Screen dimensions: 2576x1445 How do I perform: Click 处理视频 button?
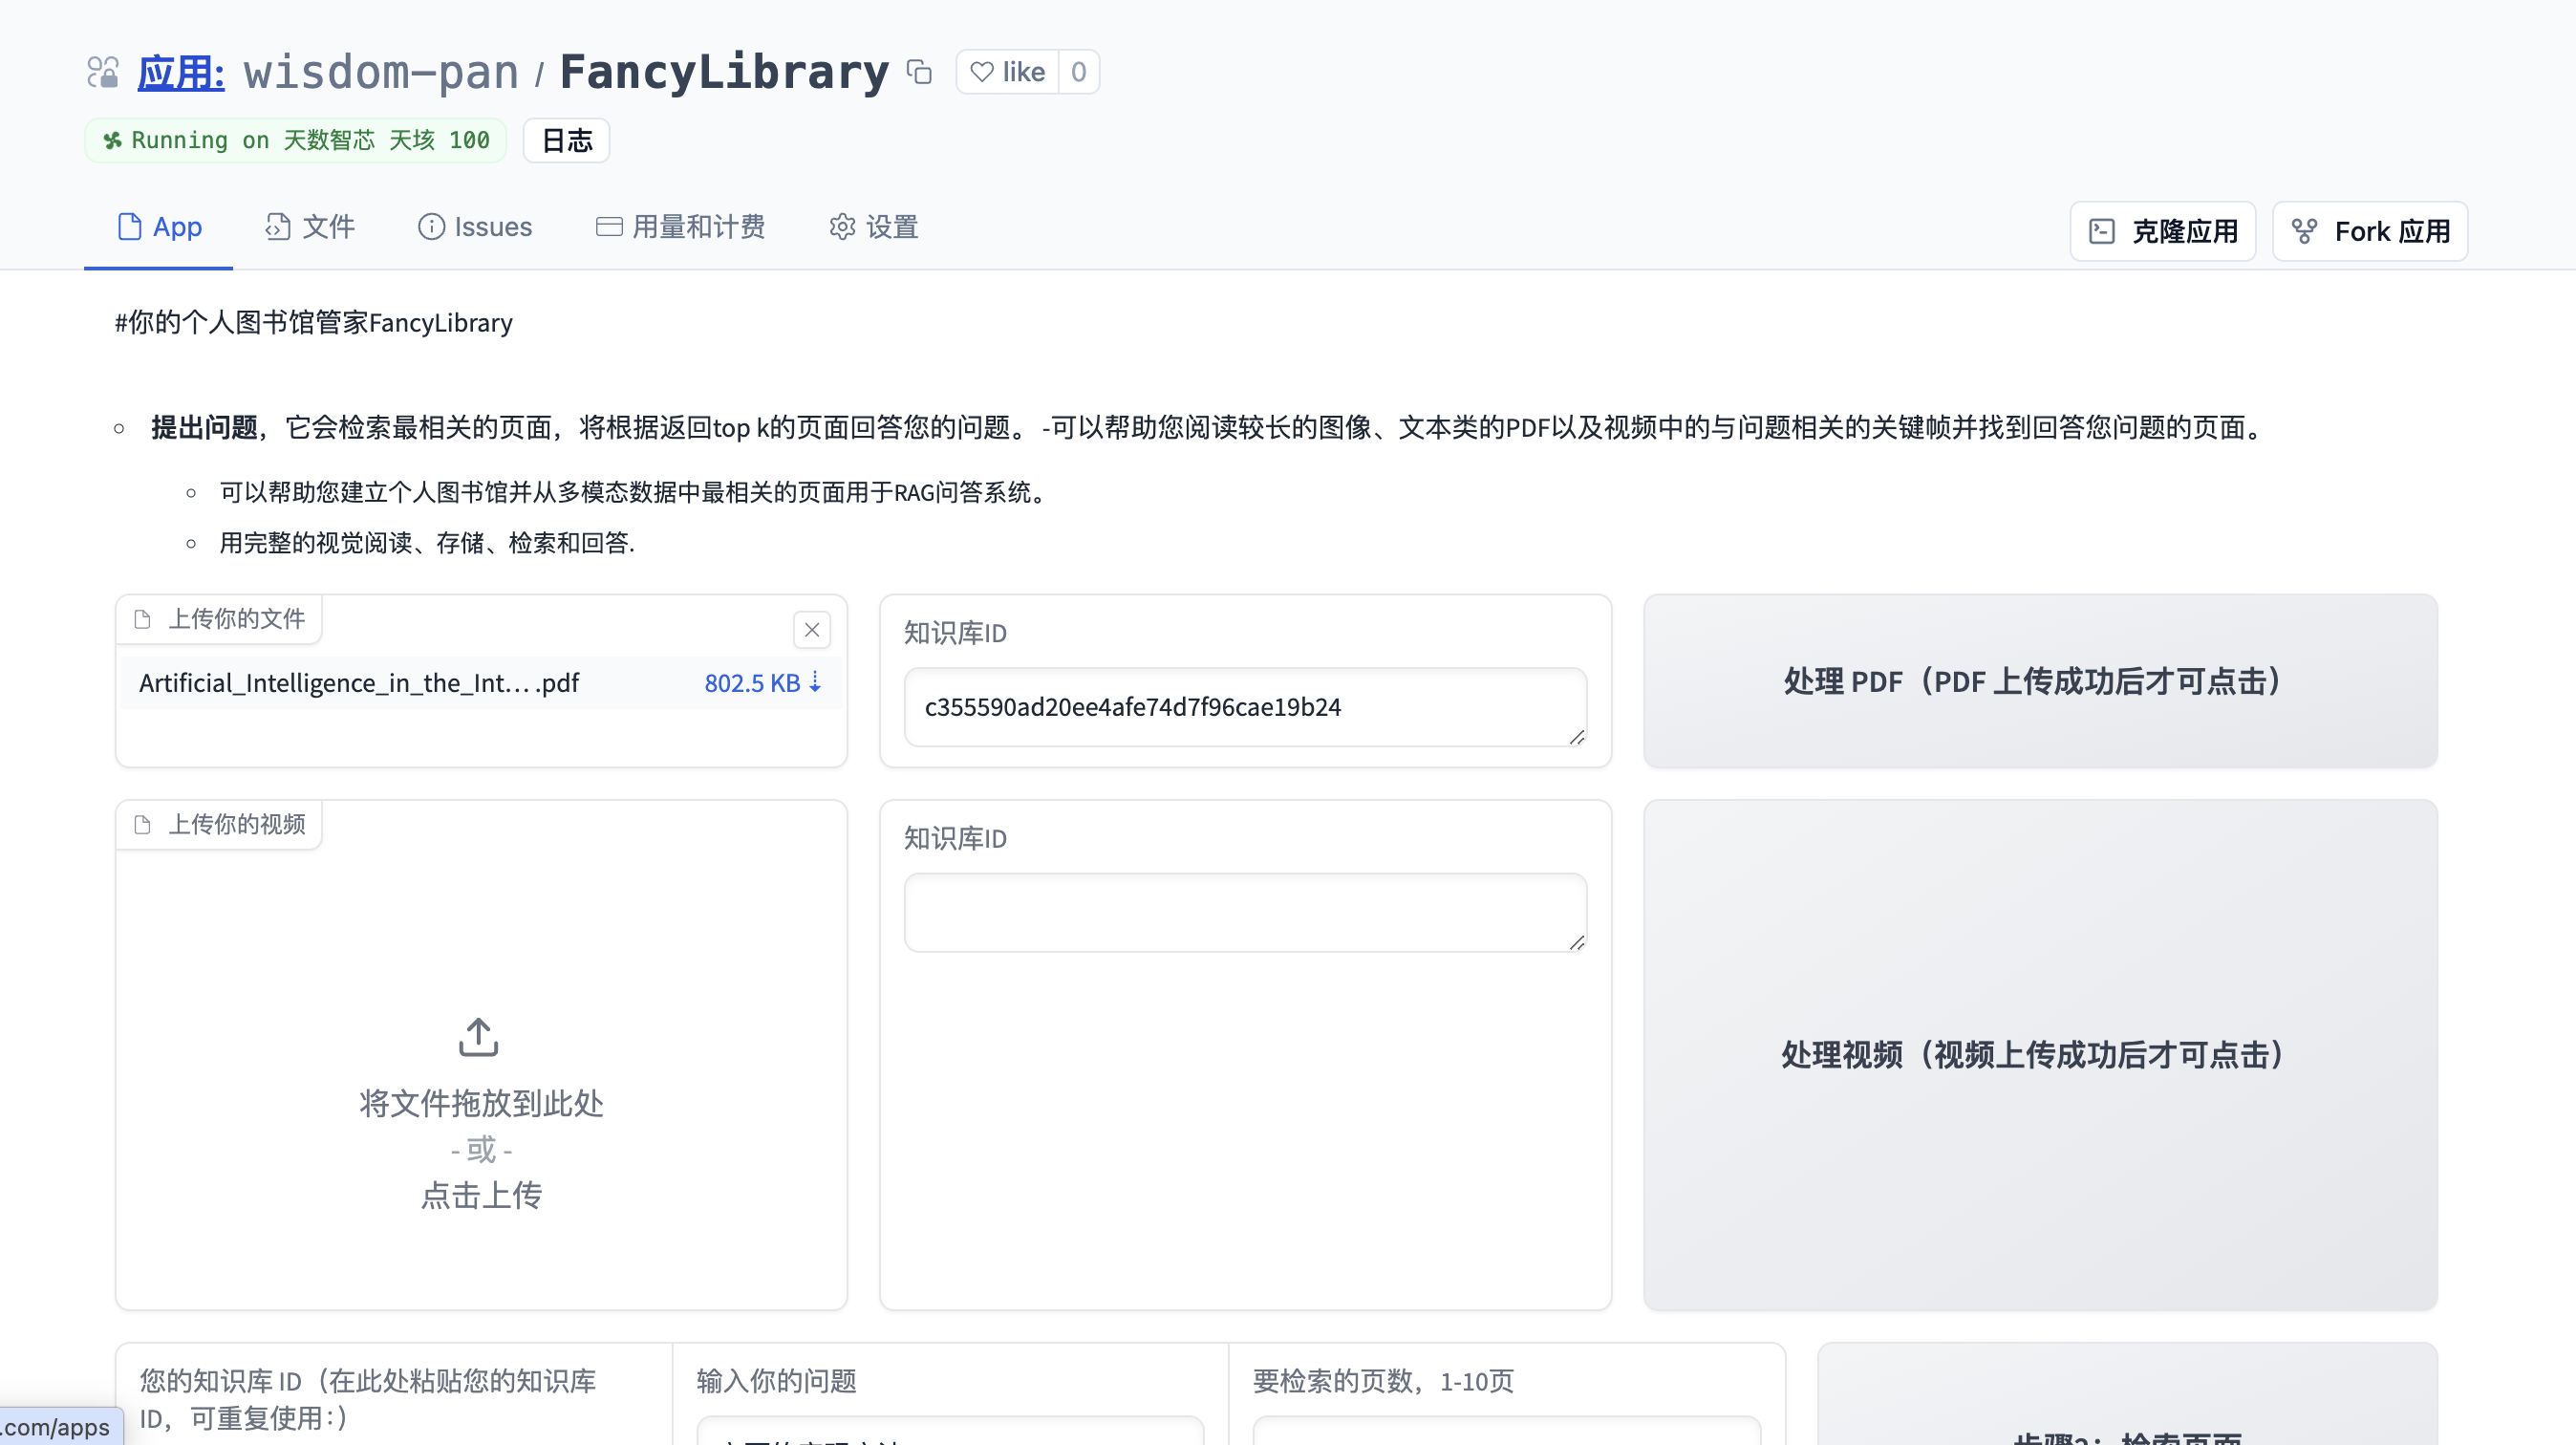click(2040, 1055)
